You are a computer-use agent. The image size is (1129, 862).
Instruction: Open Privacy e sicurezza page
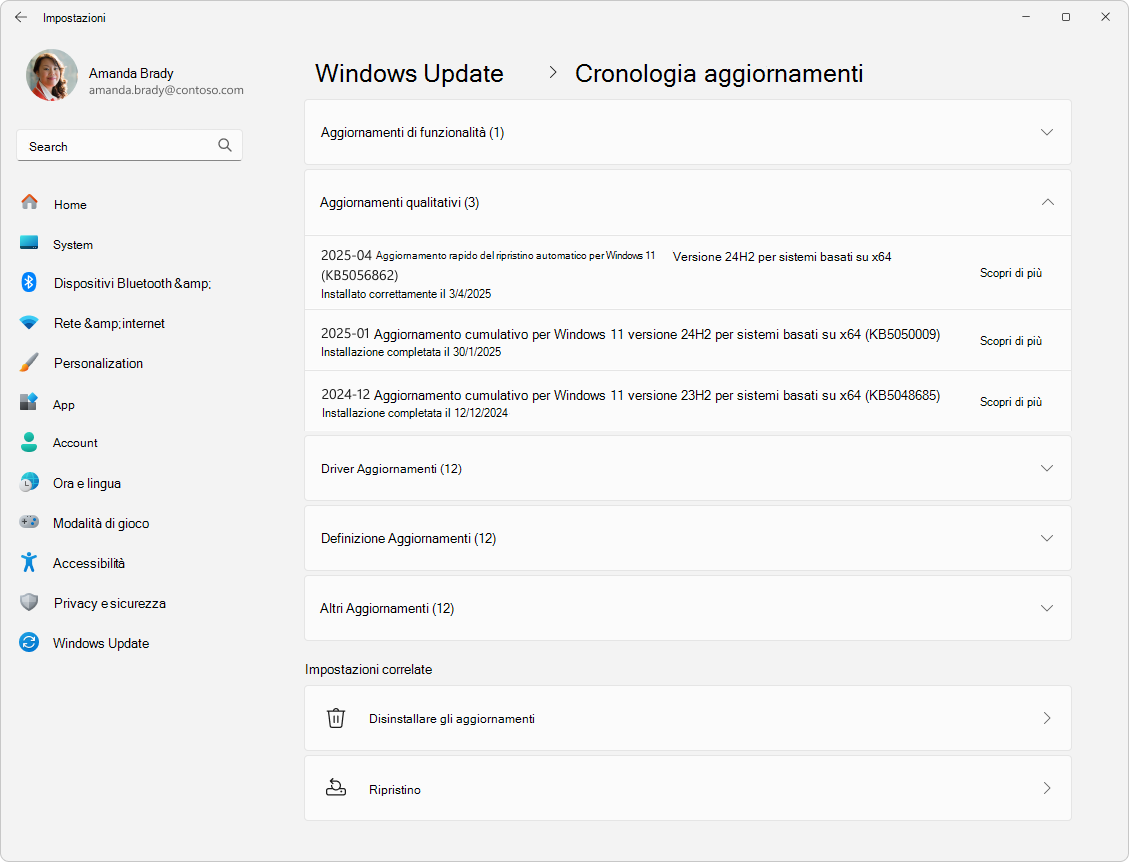(109, 603)
